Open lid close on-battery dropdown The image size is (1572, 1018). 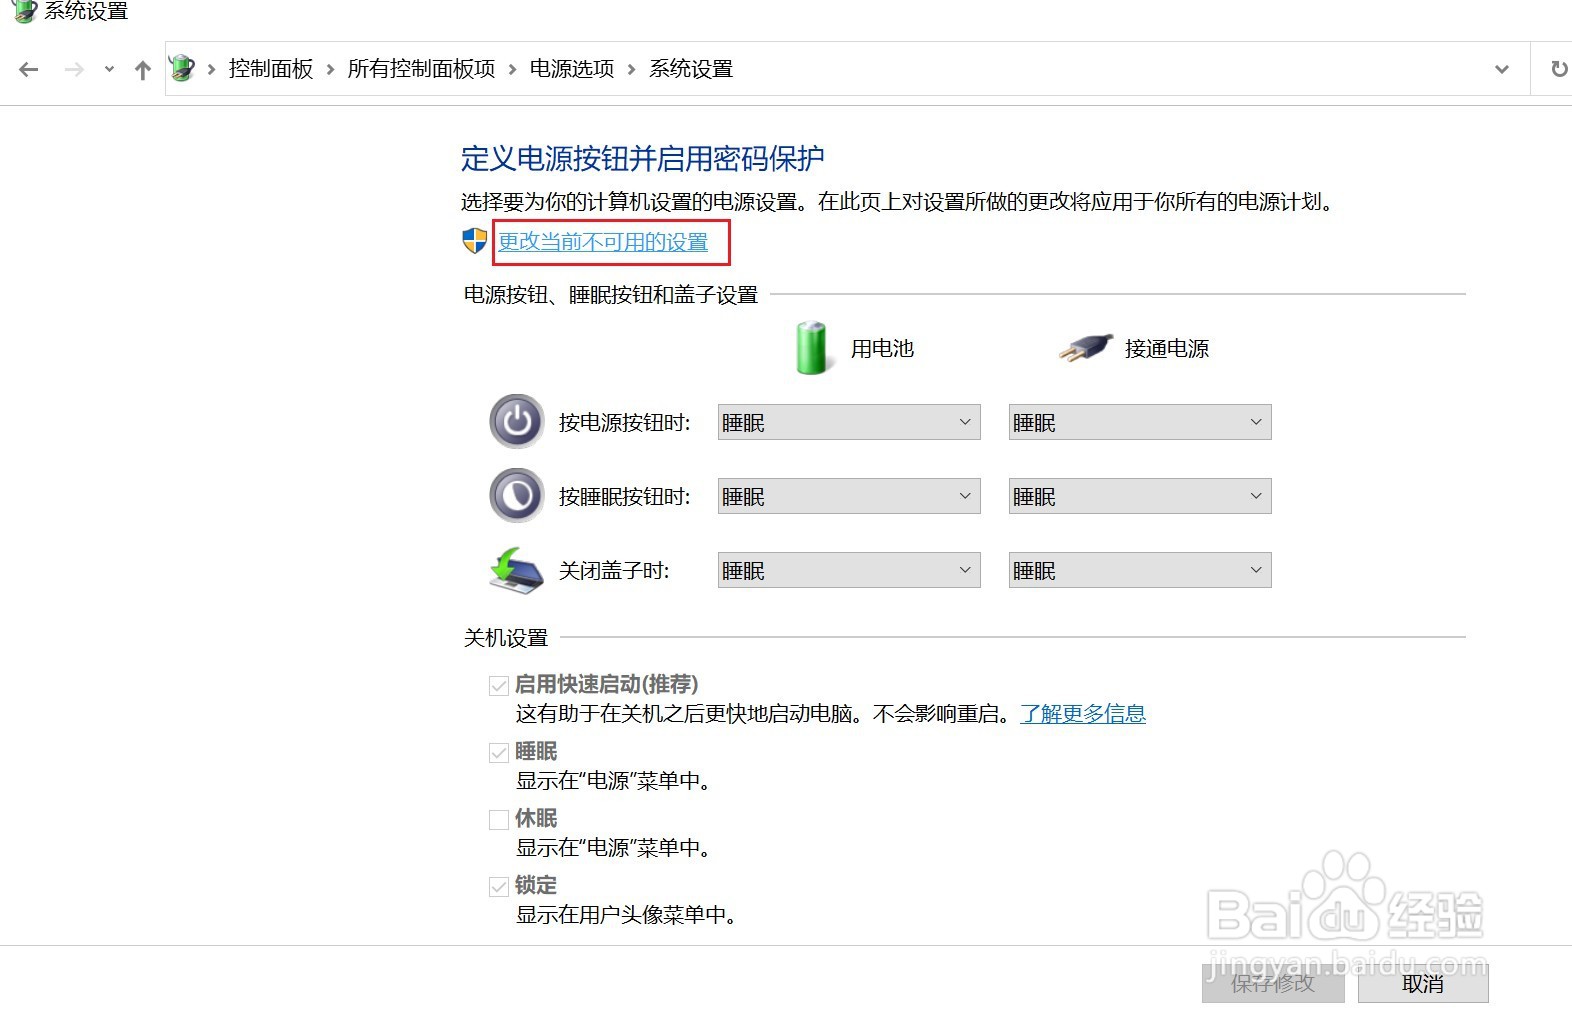pos(849,570)
